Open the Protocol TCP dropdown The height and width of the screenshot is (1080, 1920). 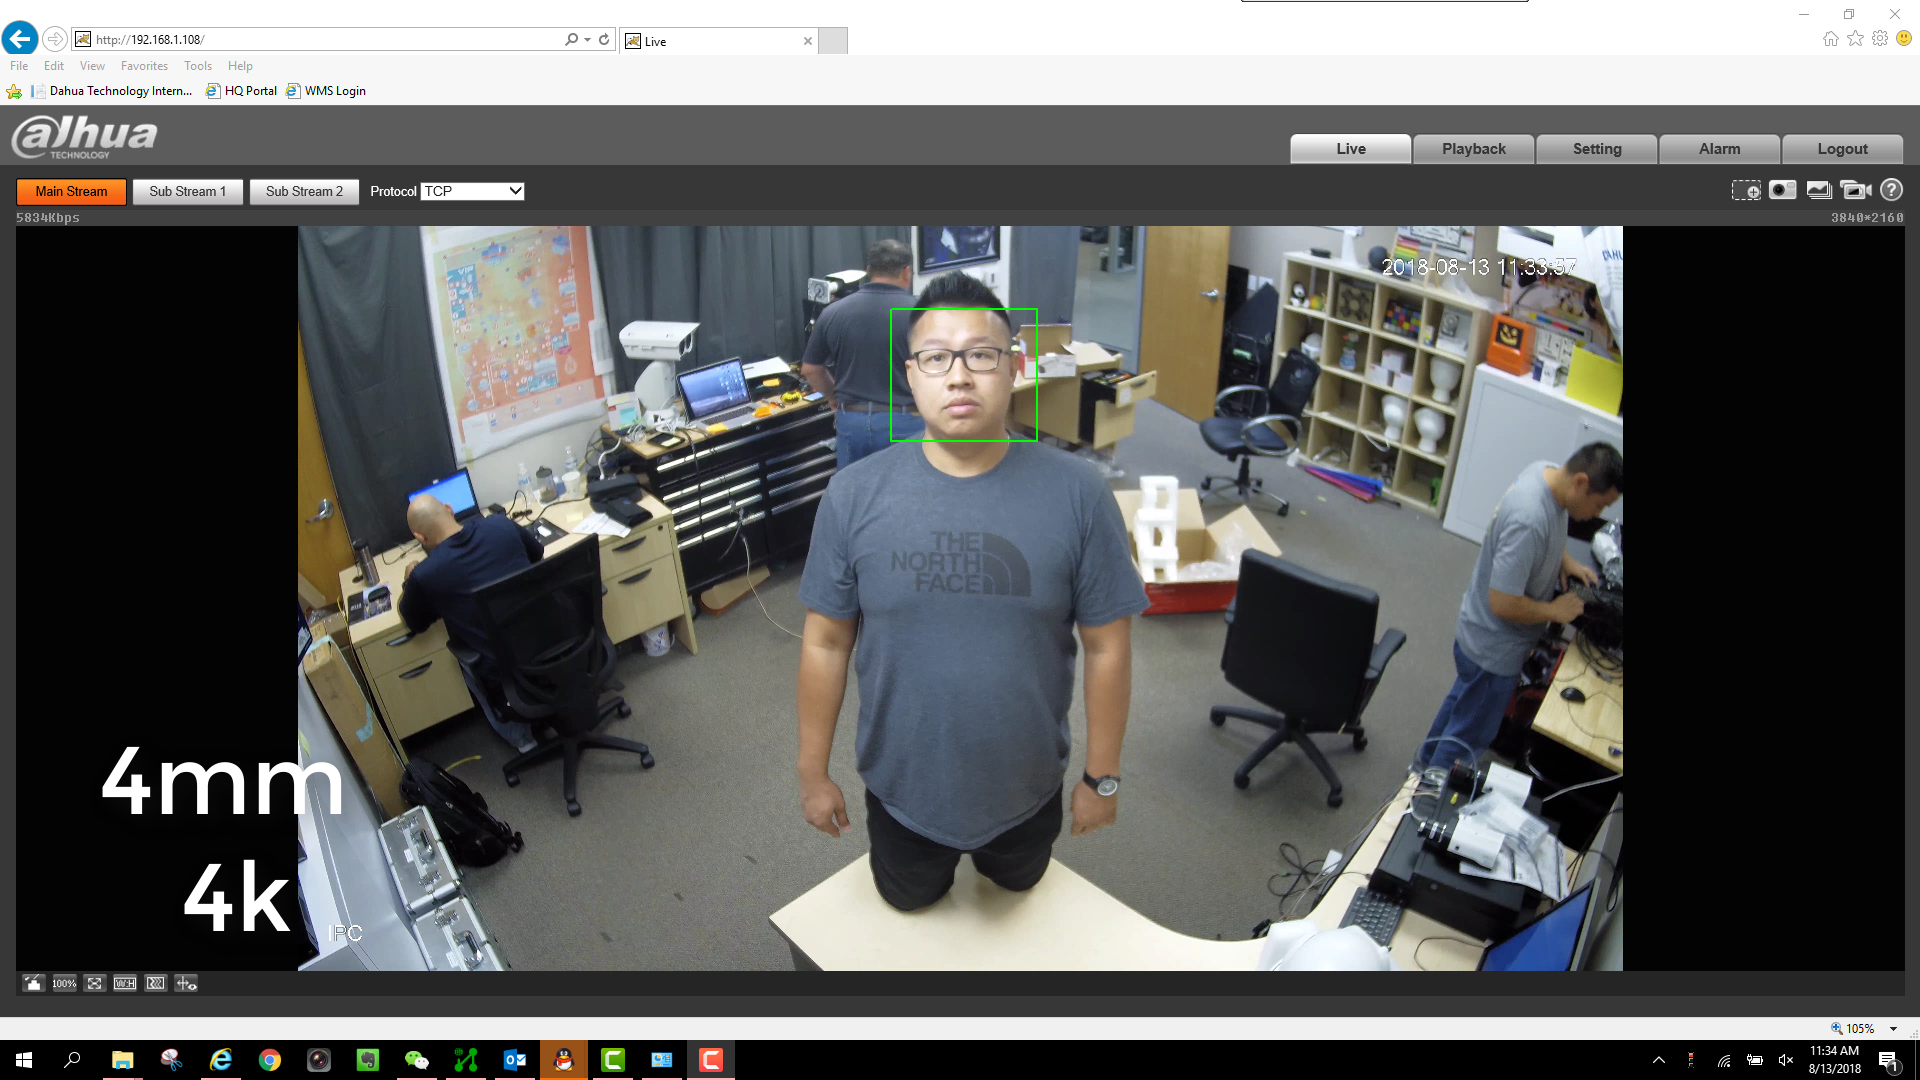pos(472,191)
